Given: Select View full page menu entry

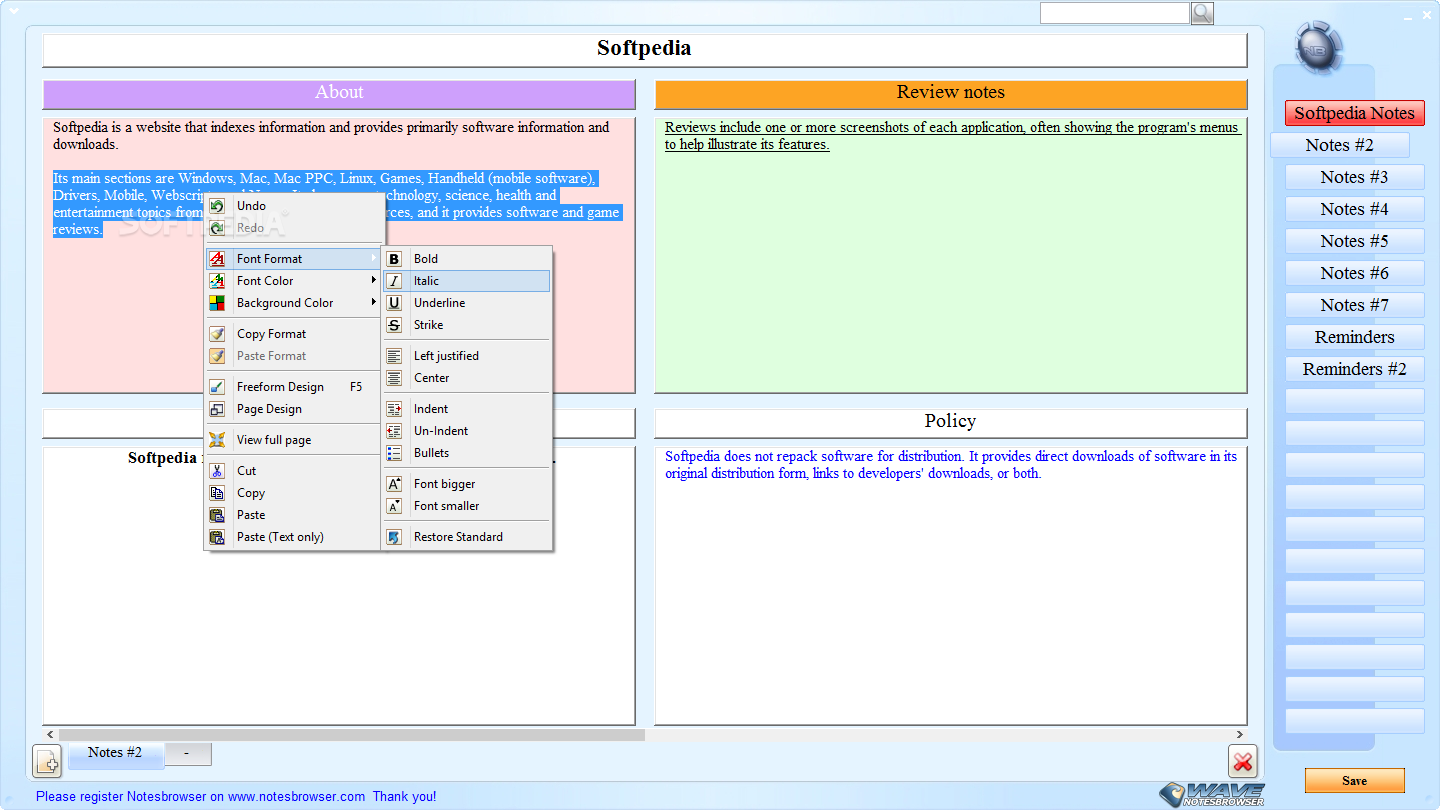Looking at the screenshot, I should [294, 439].
